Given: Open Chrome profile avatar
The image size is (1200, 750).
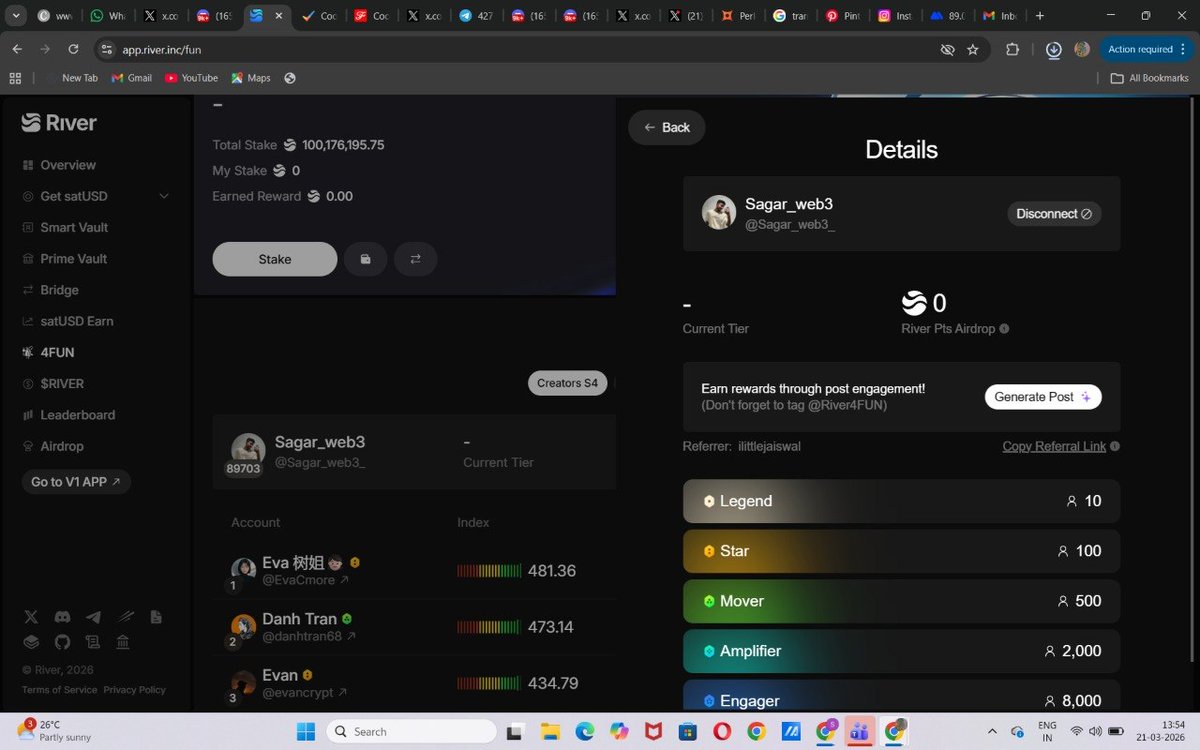Looking at the screenshot, I should [1081, 49].
